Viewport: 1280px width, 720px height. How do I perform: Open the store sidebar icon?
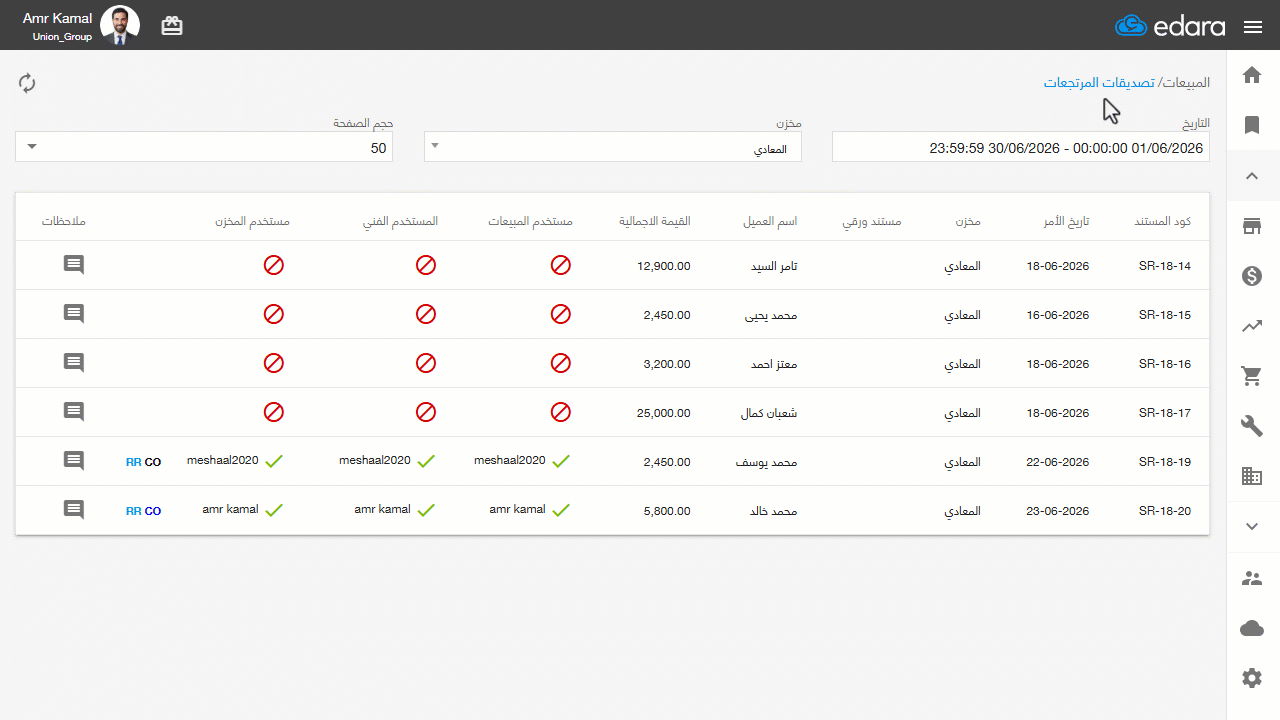click(1252, 226)
